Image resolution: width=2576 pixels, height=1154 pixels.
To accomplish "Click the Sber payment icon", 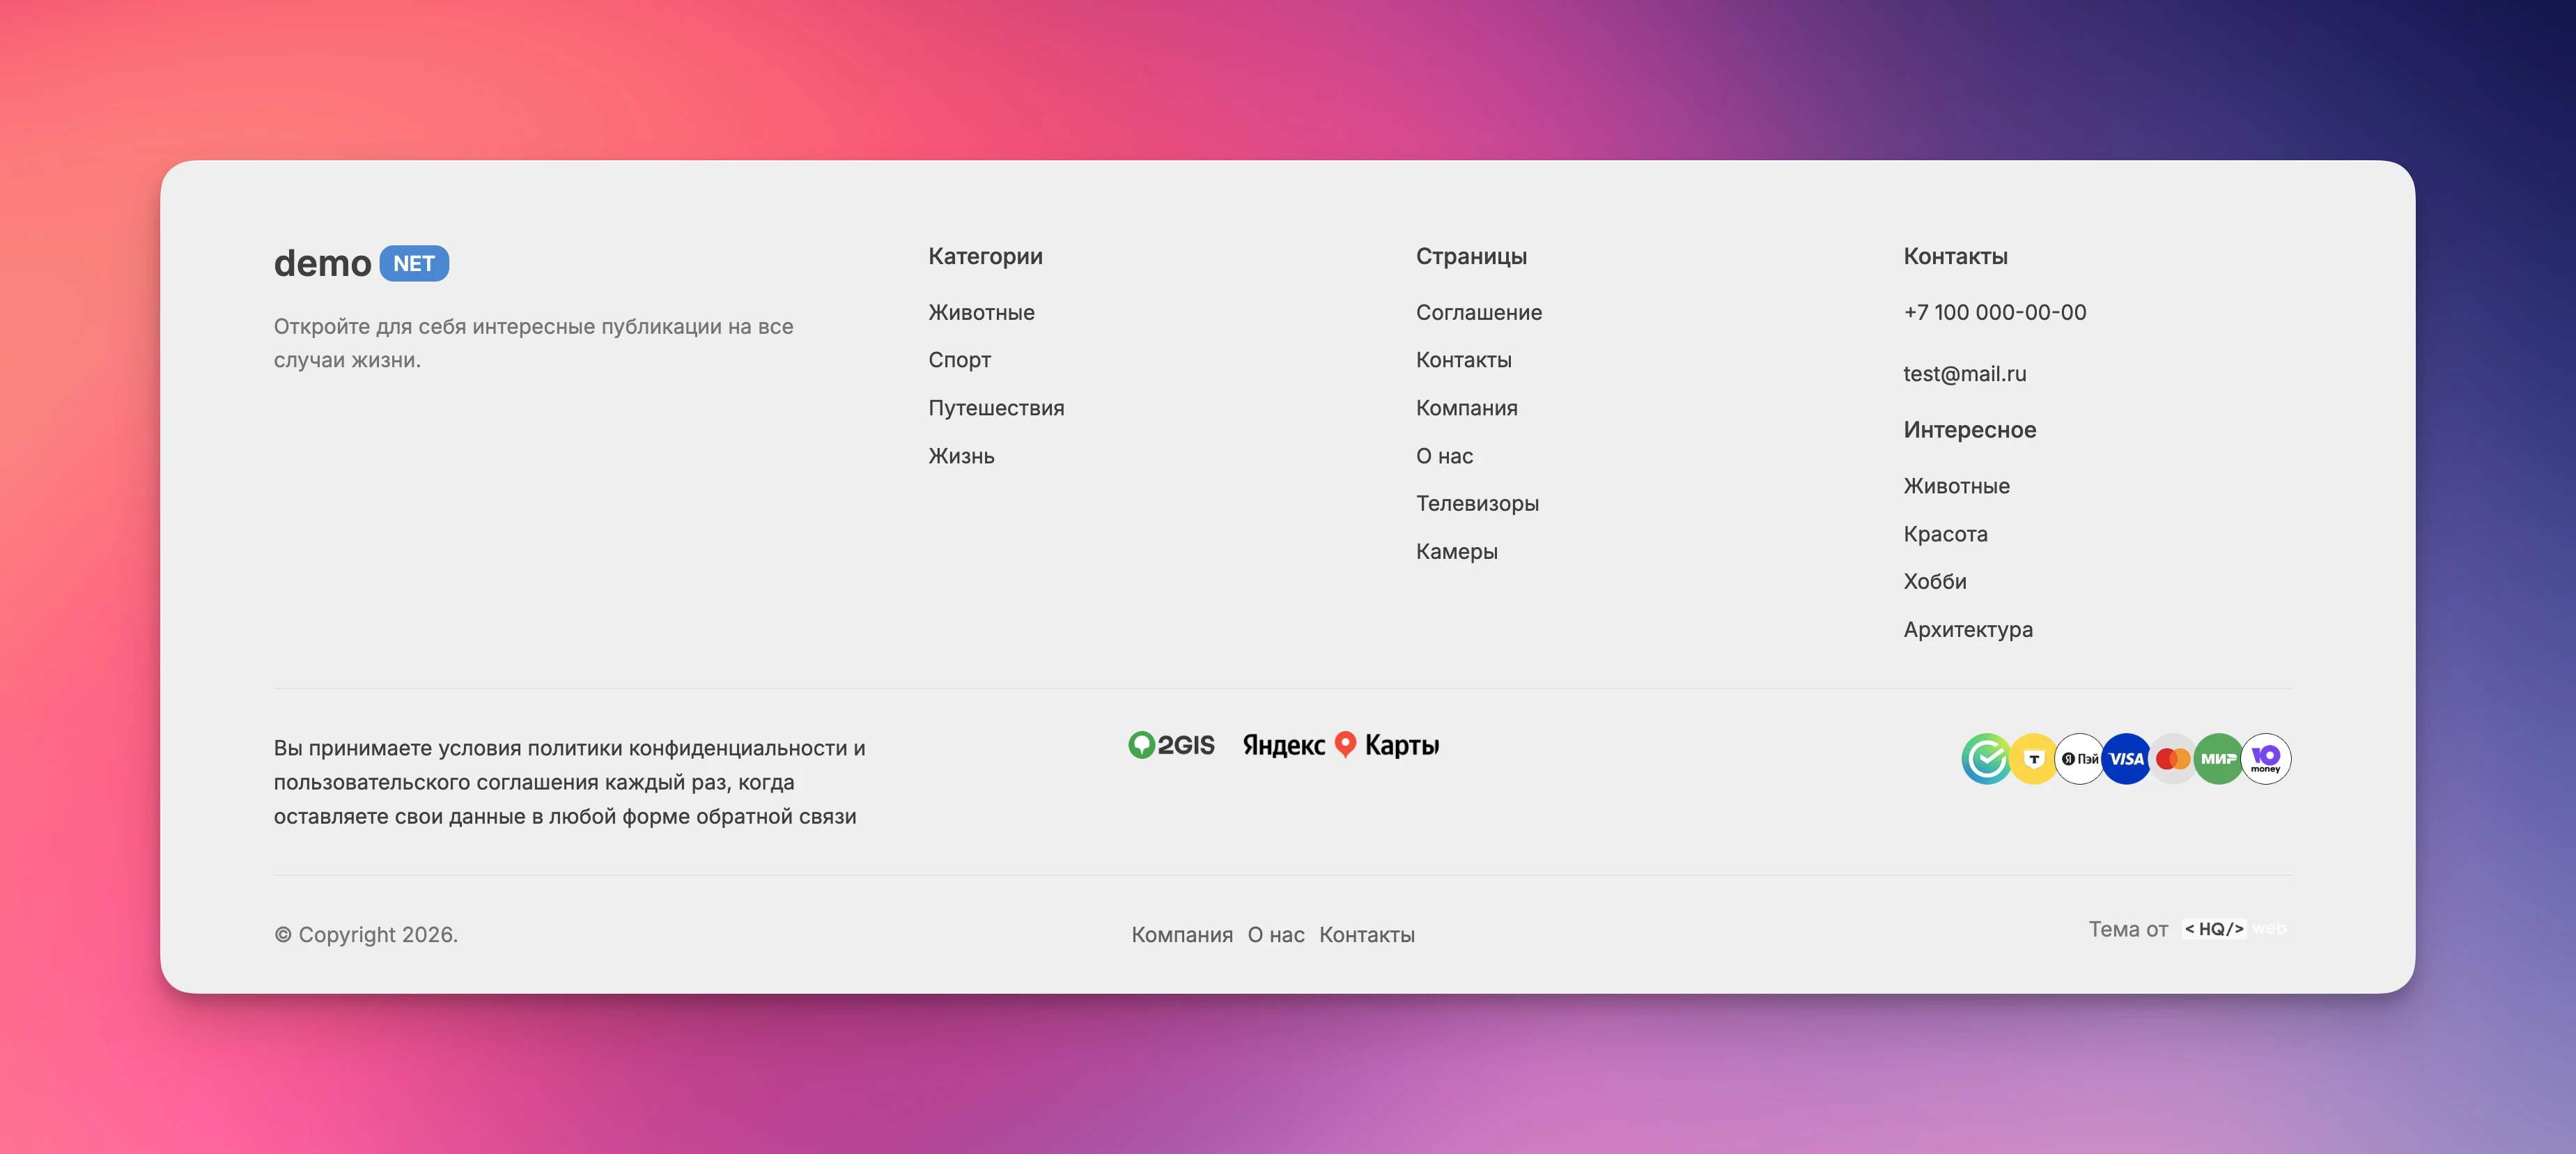I will coord(1985,759).
